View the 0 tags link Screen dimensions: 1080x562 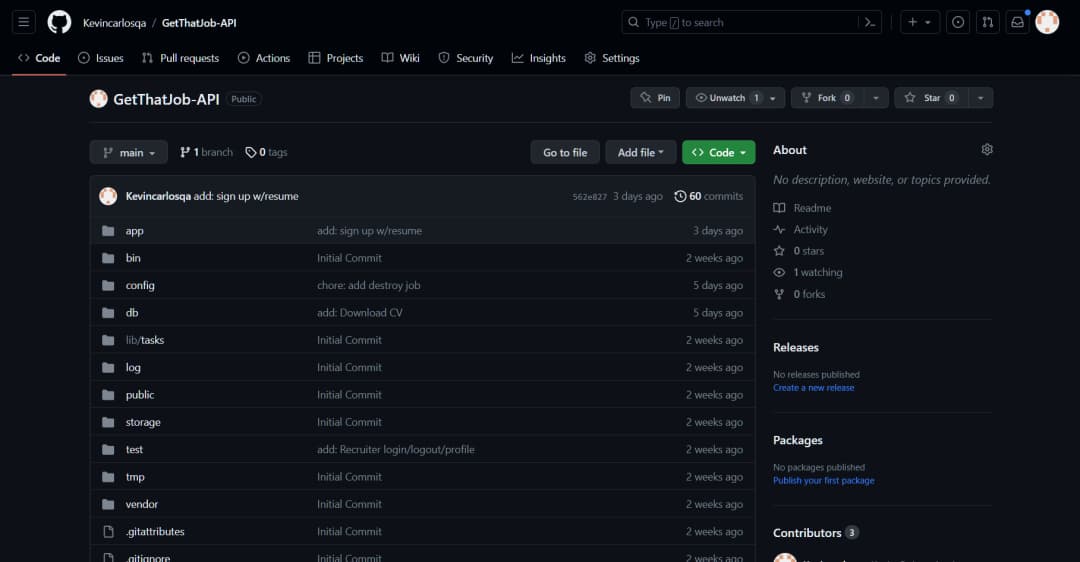[x=266, y=152]
